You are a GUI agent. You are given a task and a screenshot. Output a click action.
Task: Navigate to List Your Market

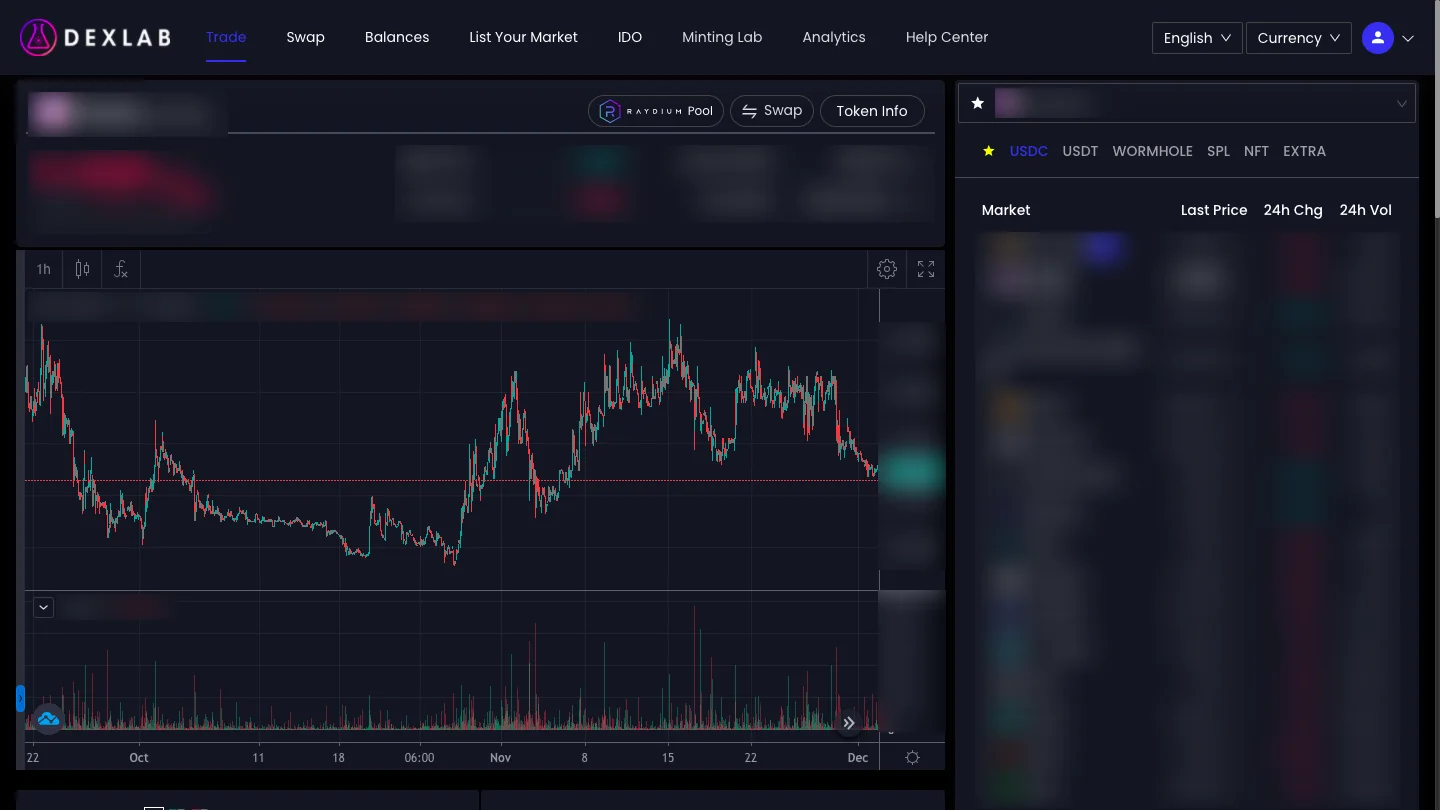click(x=524, y=37)
